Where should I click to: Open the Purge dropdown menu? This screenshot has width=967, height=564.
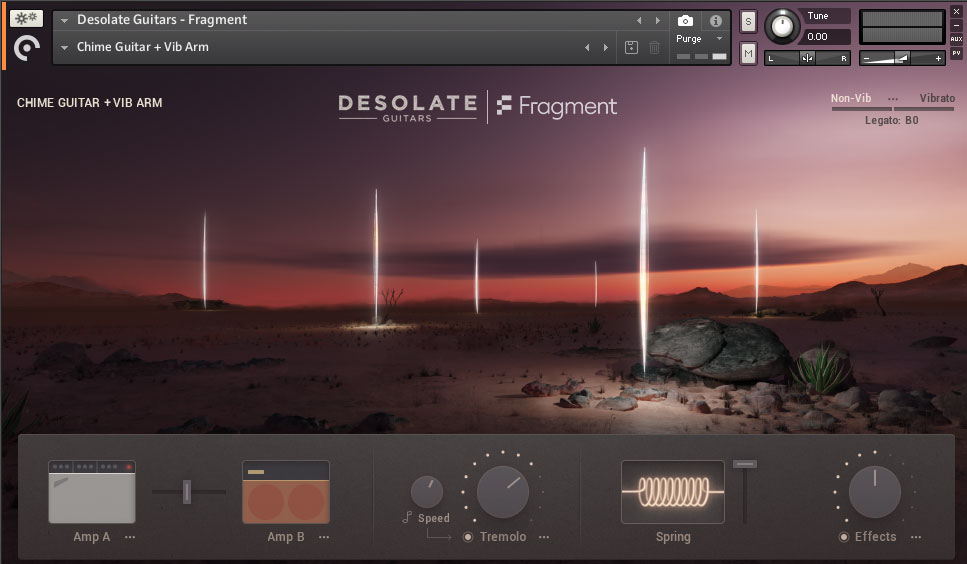pos(699,38)
